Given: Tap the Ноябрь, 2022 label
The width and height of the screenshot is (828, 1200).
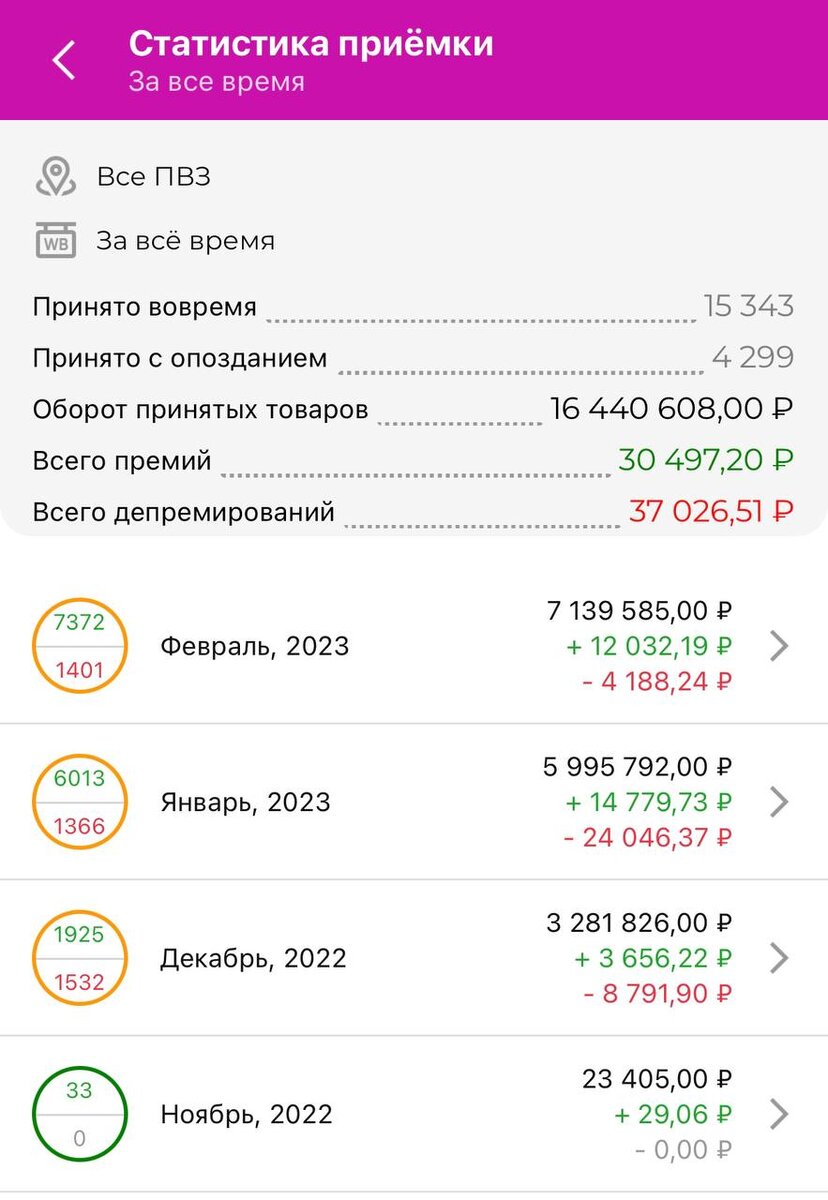Looking at the screenshot, I should pyautogui.click(x=246, y=1114).
